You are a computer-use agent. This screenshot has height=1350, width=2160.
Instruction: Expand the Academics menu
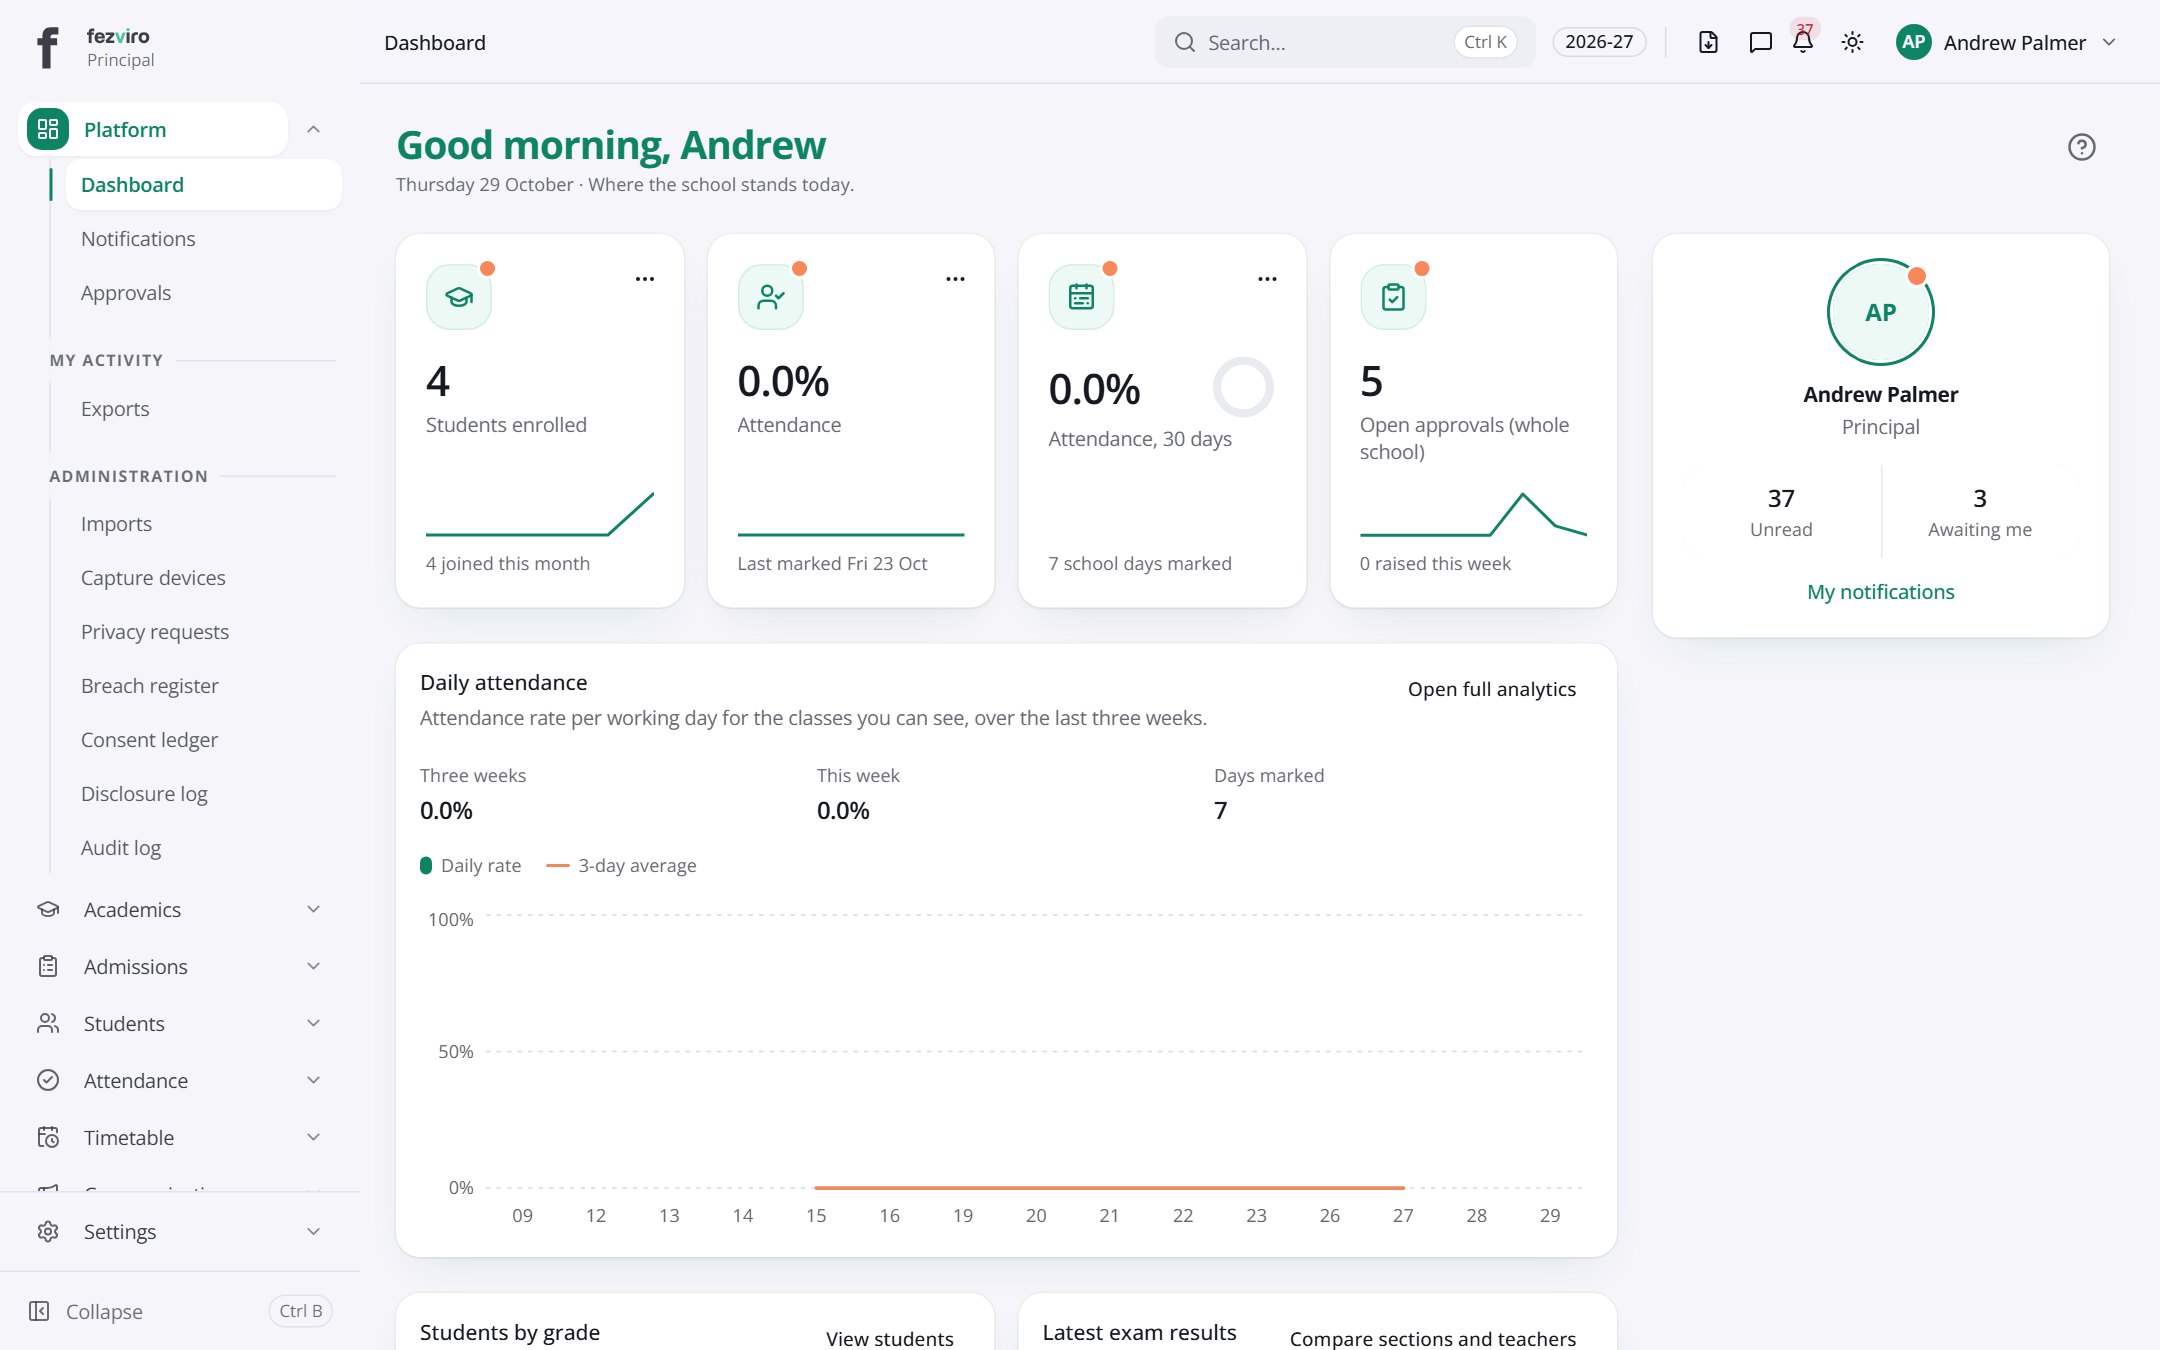180,909
